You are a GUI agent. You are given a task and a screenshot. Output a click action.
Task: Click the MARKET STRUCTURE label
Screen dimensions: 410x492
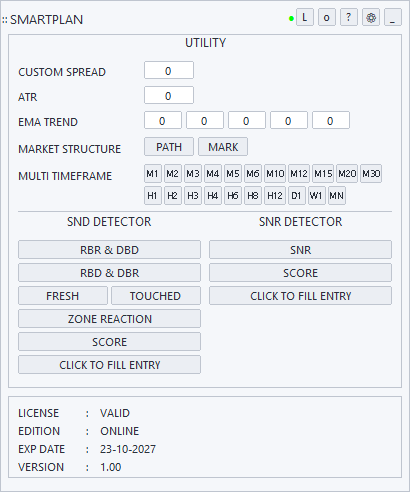click(69, 149)
